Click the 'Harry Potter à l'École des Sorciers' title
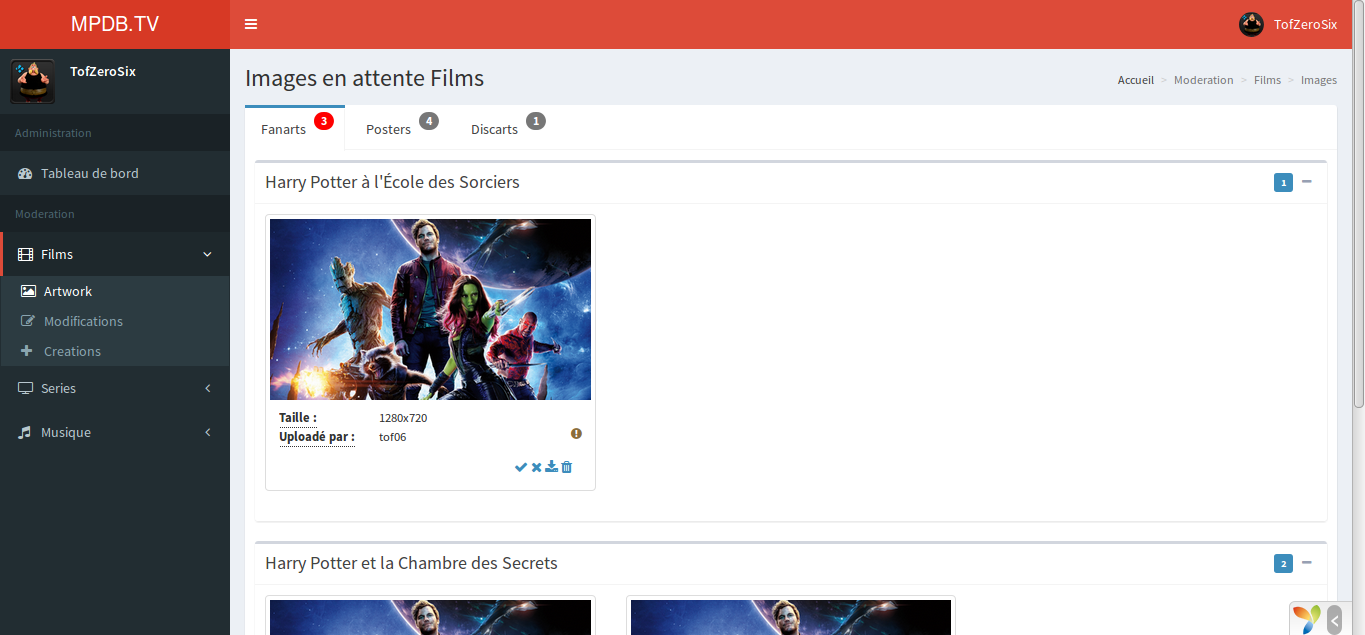This screenshot has width=1365, height=635. [x=392, y=182]
